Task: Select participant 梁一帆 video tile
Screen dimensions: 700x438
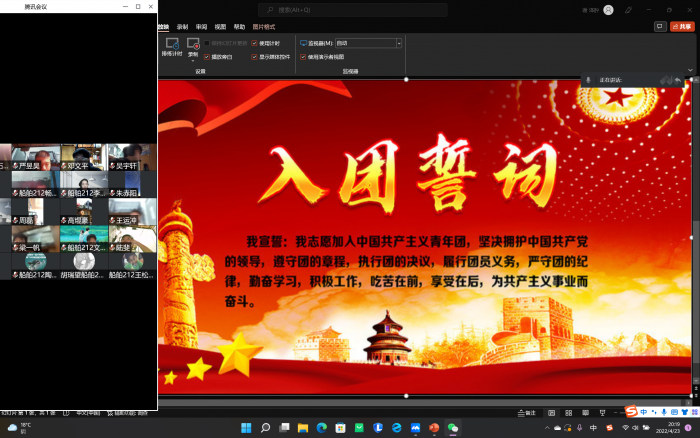Action: (x=35, y=239)
